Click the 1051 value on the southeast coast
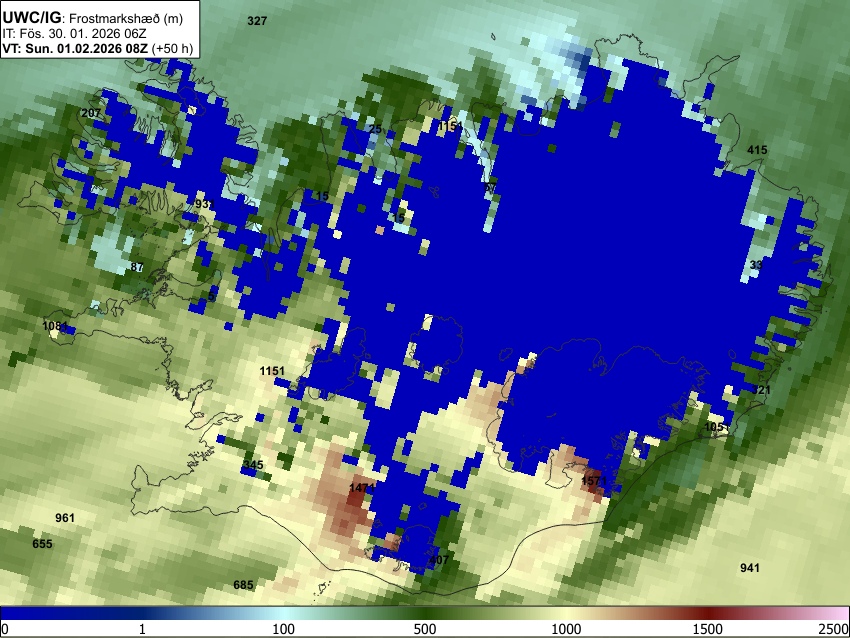This screenshot has height=638, width=850. tap(717, 427)
